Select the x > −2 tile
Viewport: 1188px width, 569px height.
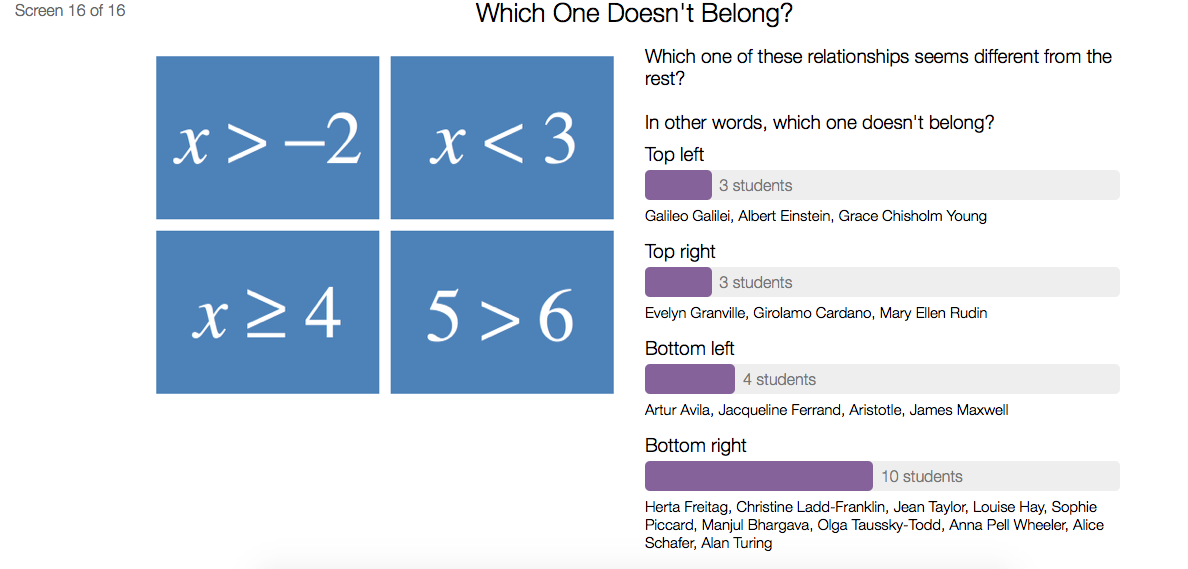[x=267, y=137]
